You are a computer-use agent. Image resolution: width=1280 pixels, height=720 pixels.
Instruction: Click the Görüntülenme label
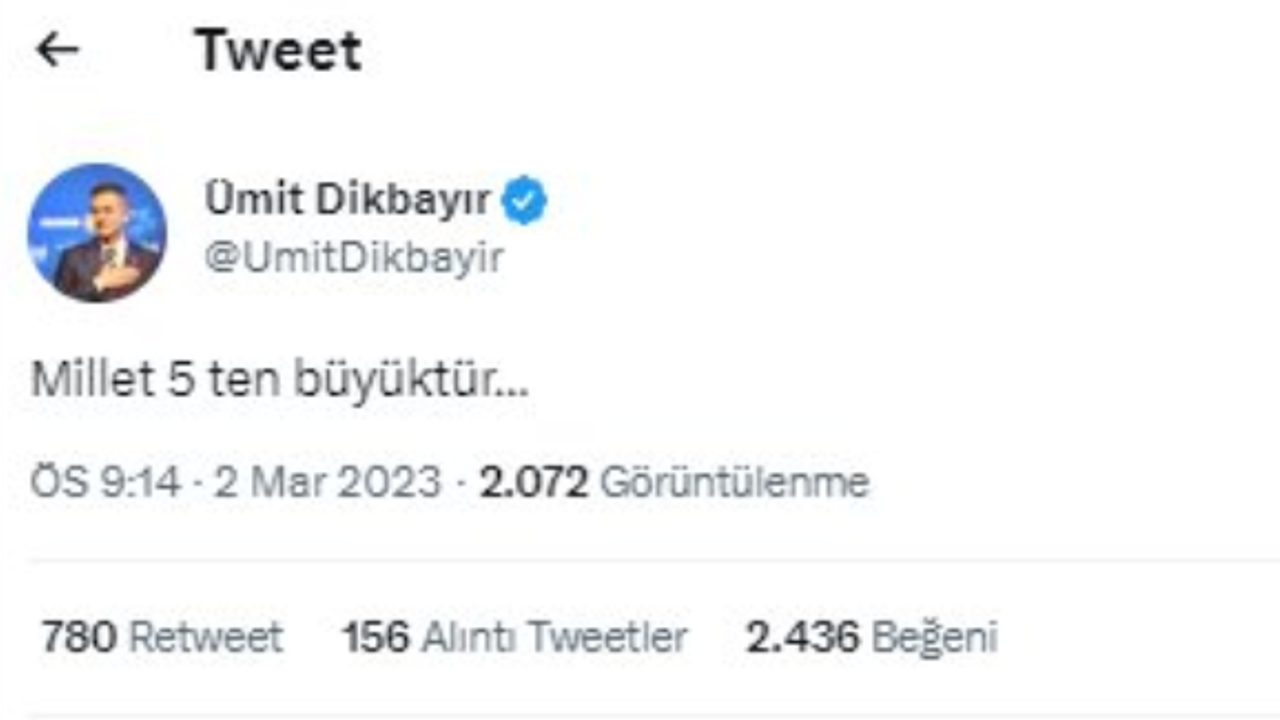(x=734, y=484)
